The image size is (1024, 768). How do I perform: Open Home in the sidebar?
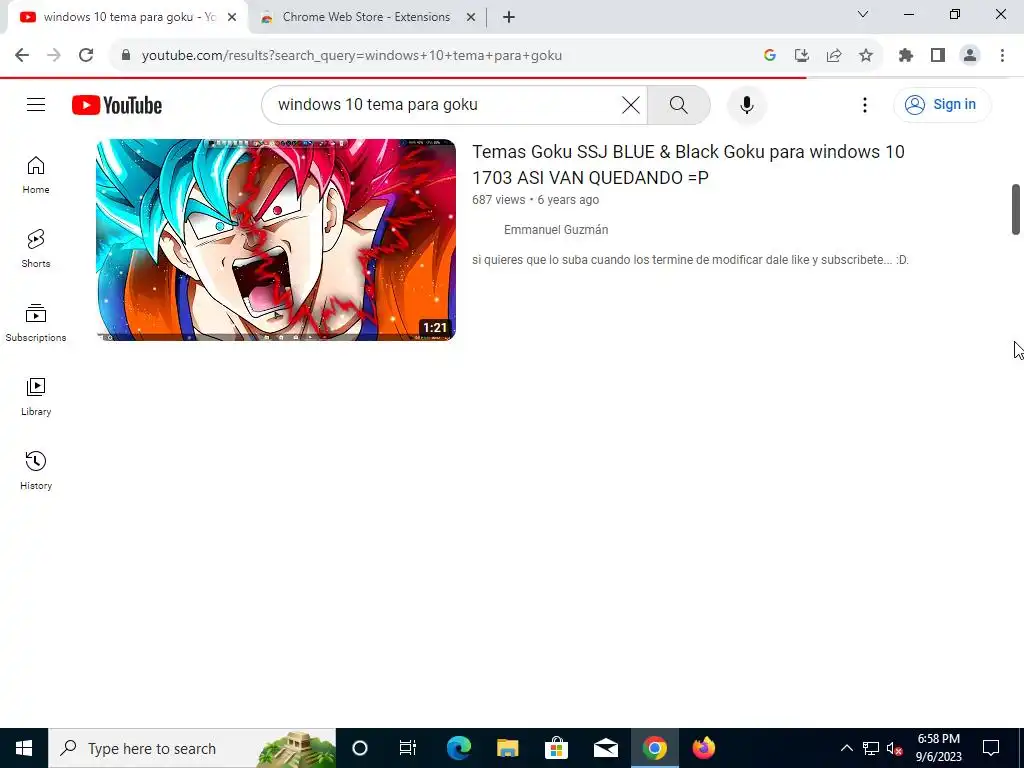point(36,175)
